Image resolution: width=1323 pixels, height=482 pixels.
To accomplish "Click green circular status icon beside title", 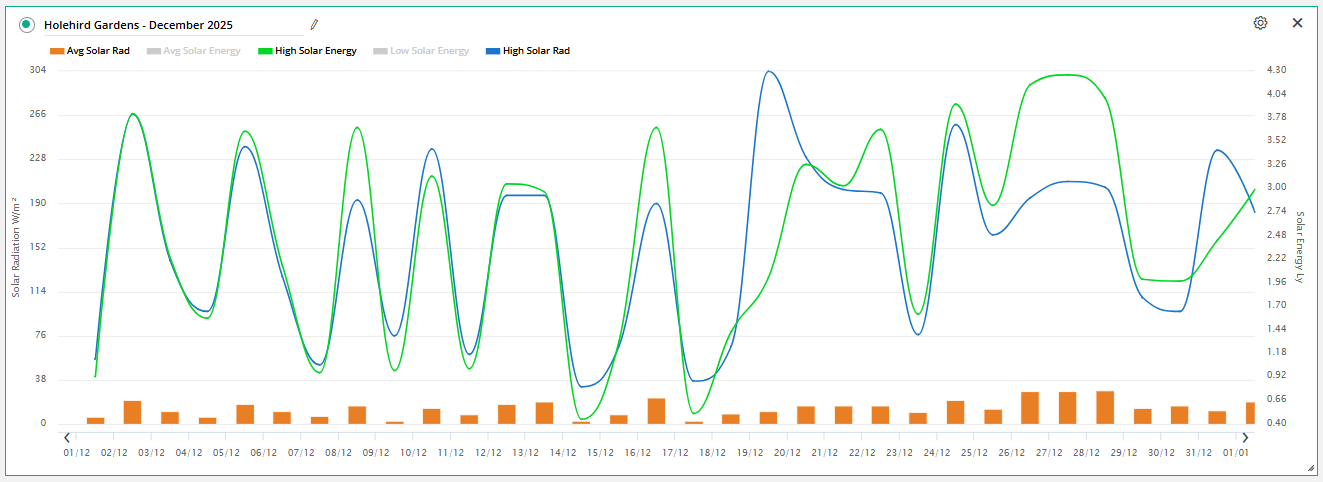I will pyautogui.click(x=27, y=25).
